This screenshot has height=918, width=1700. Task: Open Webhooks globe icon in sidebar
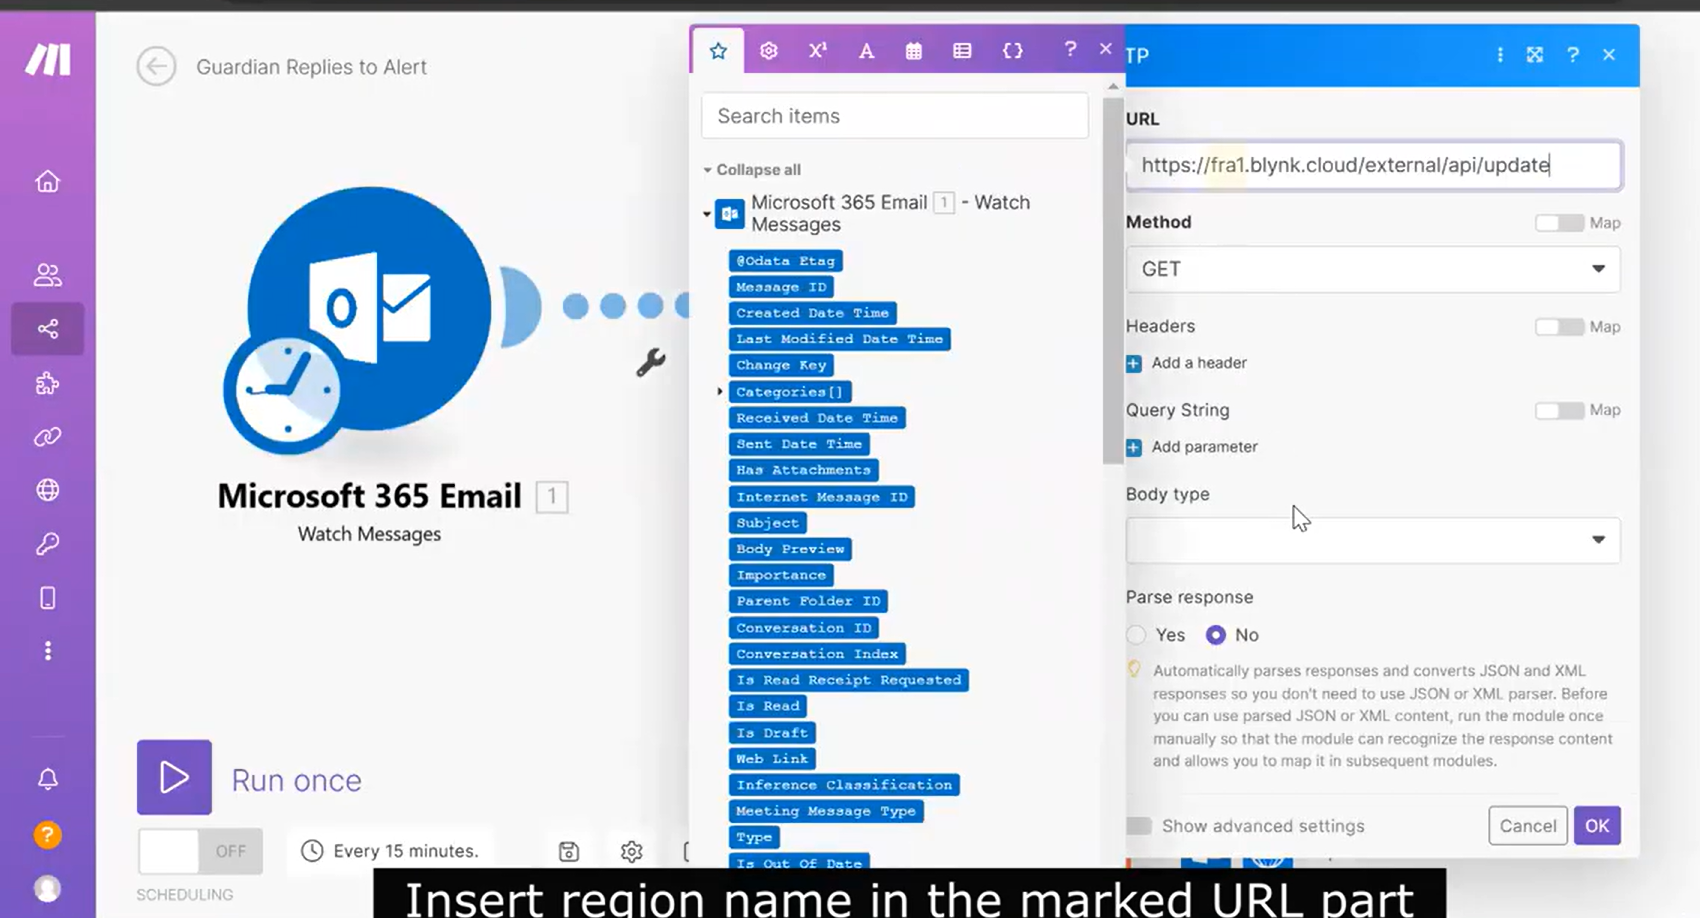47,490
